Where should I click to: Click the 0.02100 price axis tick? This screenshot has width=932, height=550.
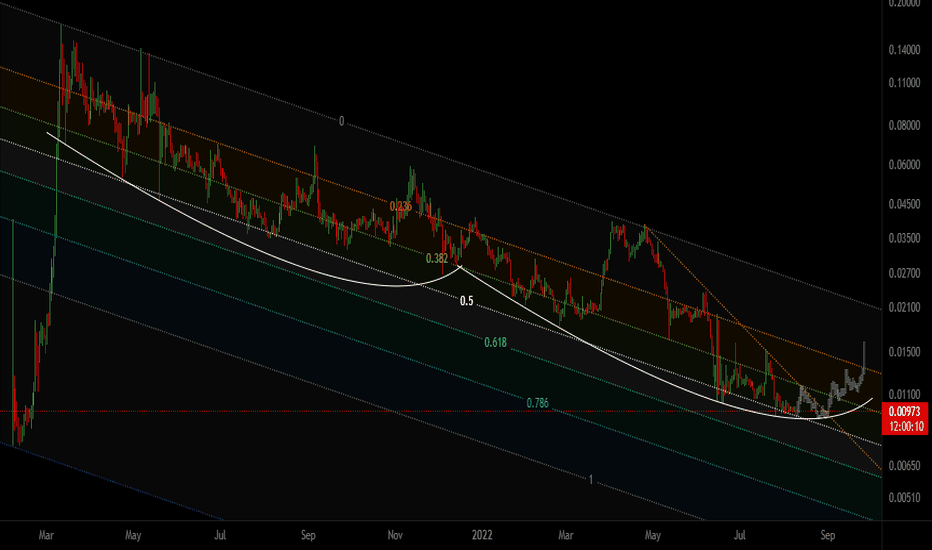pyautogui.click(x=905, y=307)
